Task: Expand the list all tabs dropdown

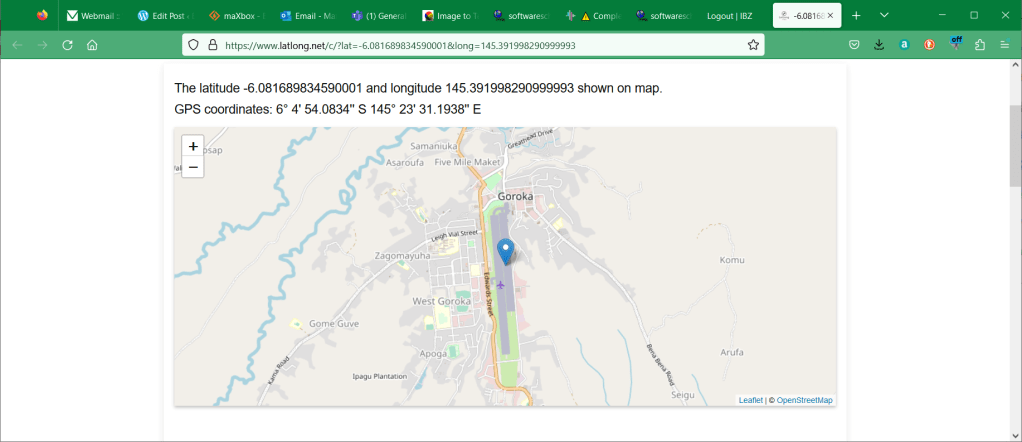Action: pyautogui.click(x=885, y=15)
